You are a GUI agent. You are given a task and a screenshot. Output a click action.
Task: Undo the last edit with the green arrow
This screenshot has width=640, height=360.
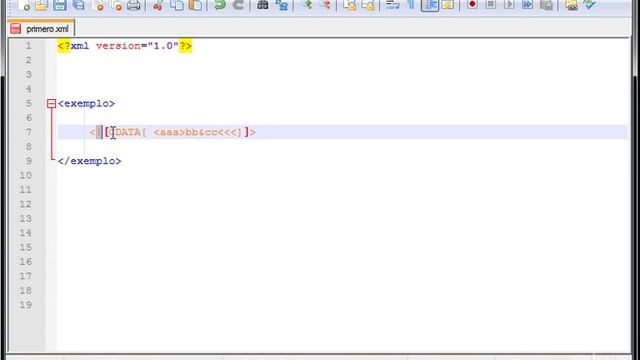(x=220, y=5)
